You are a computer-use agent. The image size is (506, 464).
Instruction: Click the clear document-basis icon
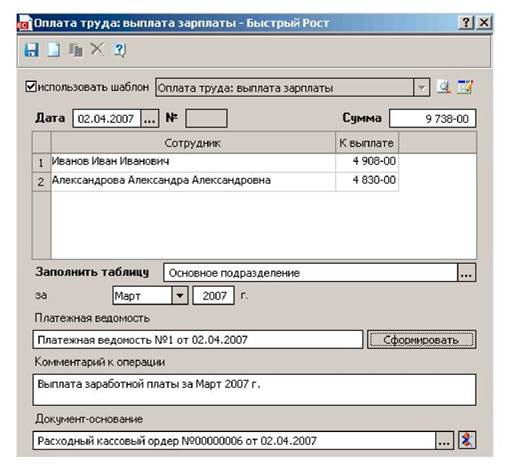467,440
